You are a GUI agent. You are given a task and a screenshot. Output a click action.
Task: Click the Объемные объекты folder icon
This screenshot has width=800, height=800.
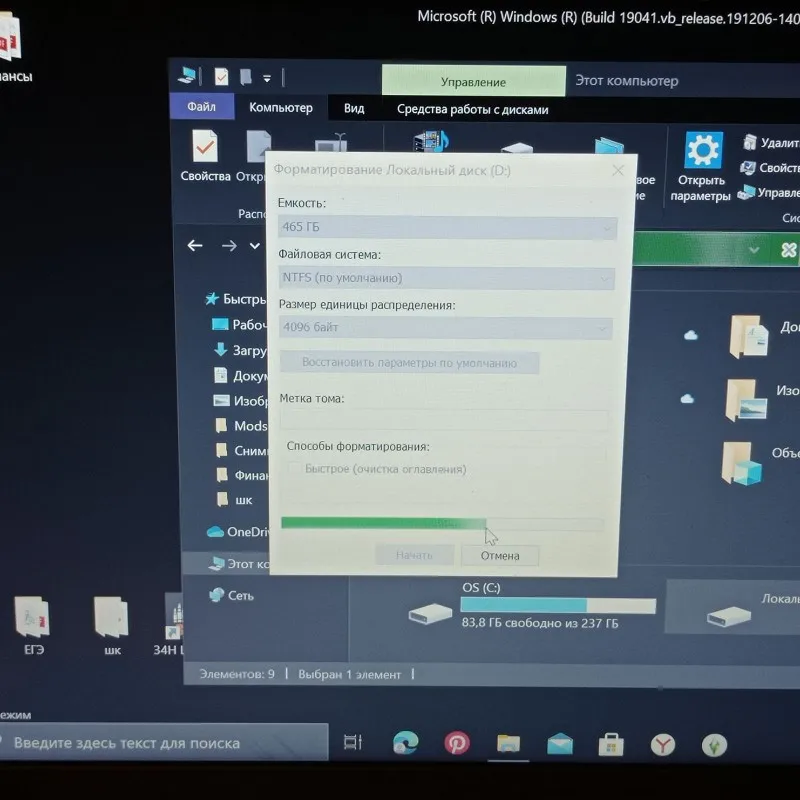[x=742, y=463]
